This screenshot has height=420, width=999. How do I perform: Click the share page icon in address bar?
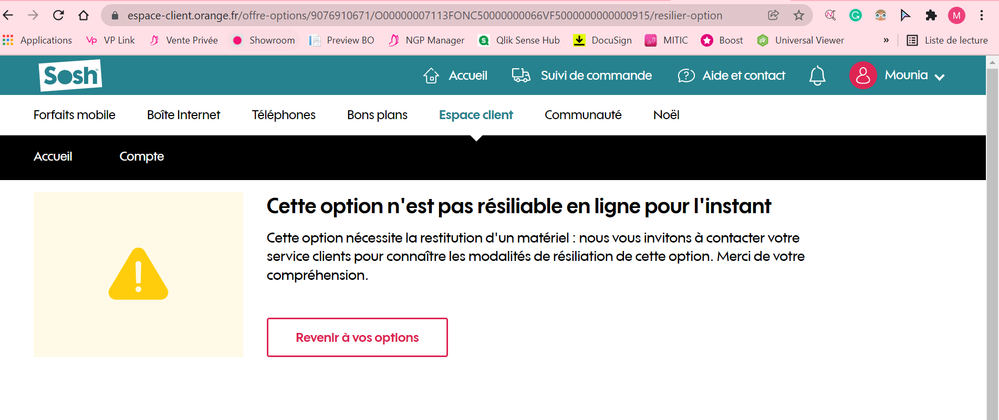(773, 16)
